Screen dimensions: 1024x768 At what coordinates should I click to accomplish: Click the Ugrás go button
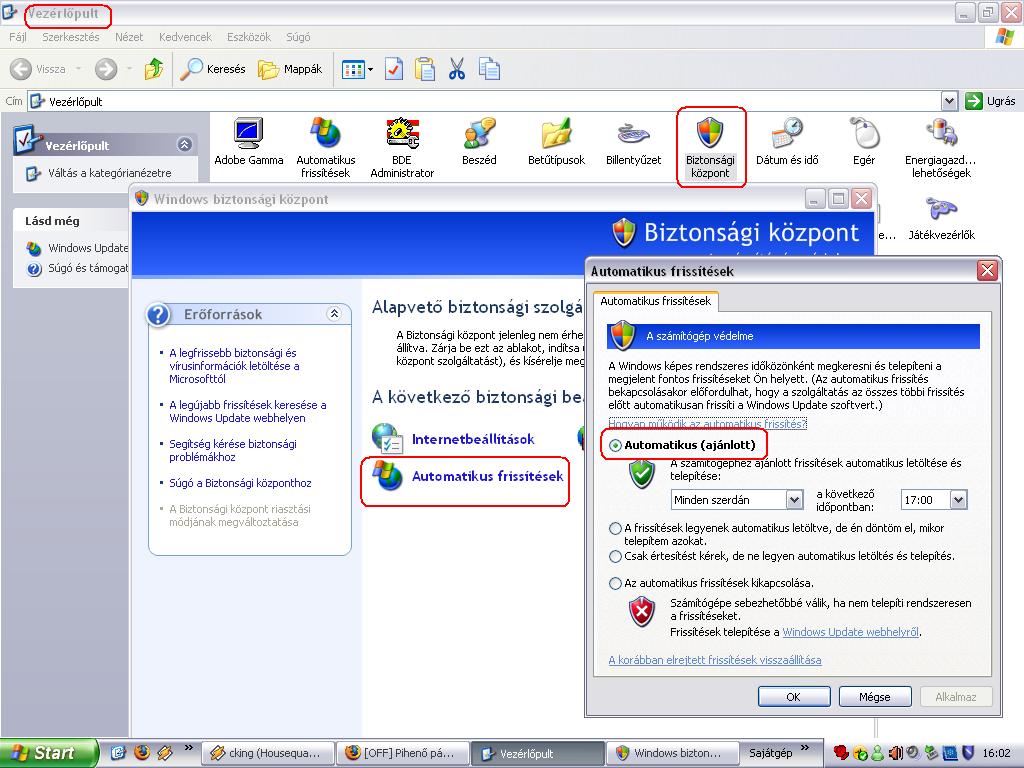(x=990, y=101)
